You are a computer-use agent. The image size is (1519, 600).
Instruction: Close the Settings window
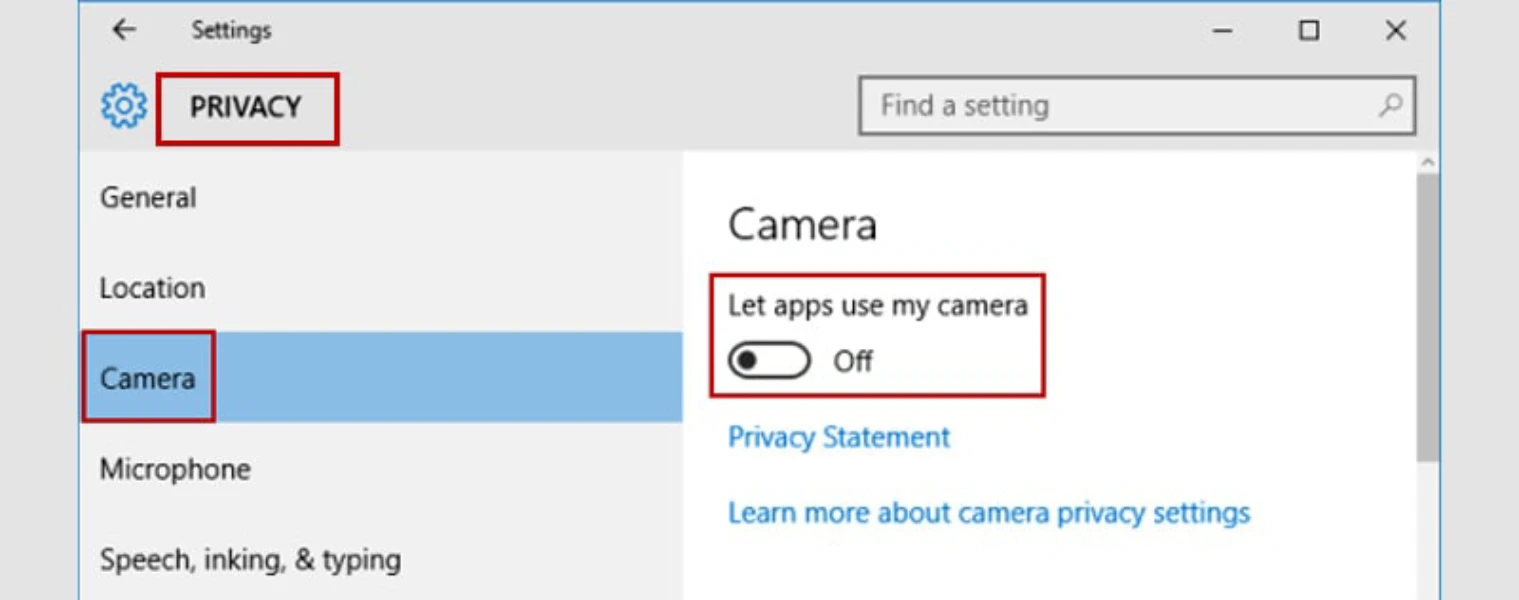click(1396, 31)
